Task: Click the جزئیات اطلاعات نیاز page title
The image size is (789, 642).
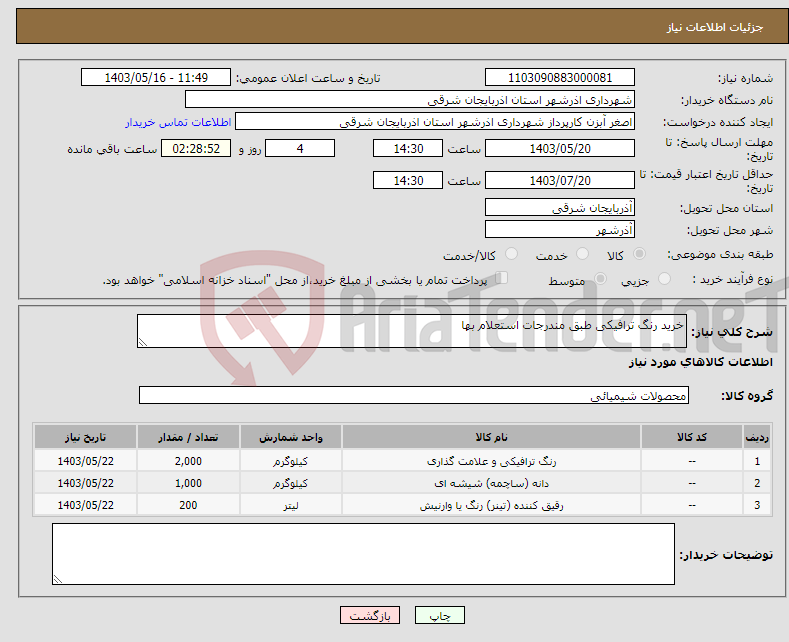Action: pyautogui.click(x=715, y=27)
